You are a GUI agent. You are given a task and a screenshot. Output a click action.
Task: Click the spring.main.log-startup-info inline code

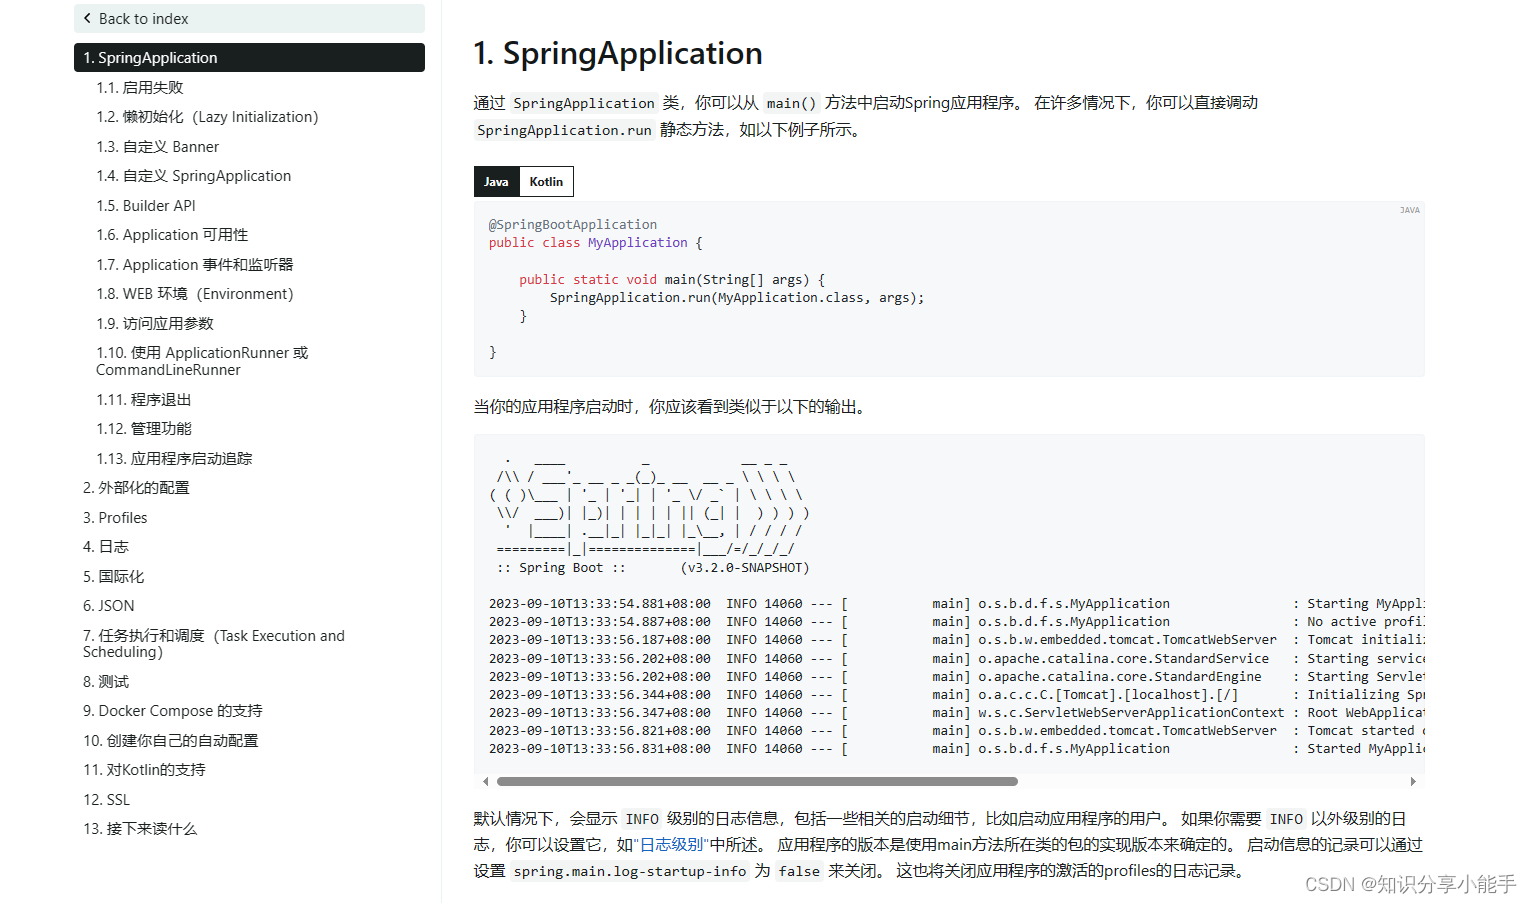pos(630,872)
